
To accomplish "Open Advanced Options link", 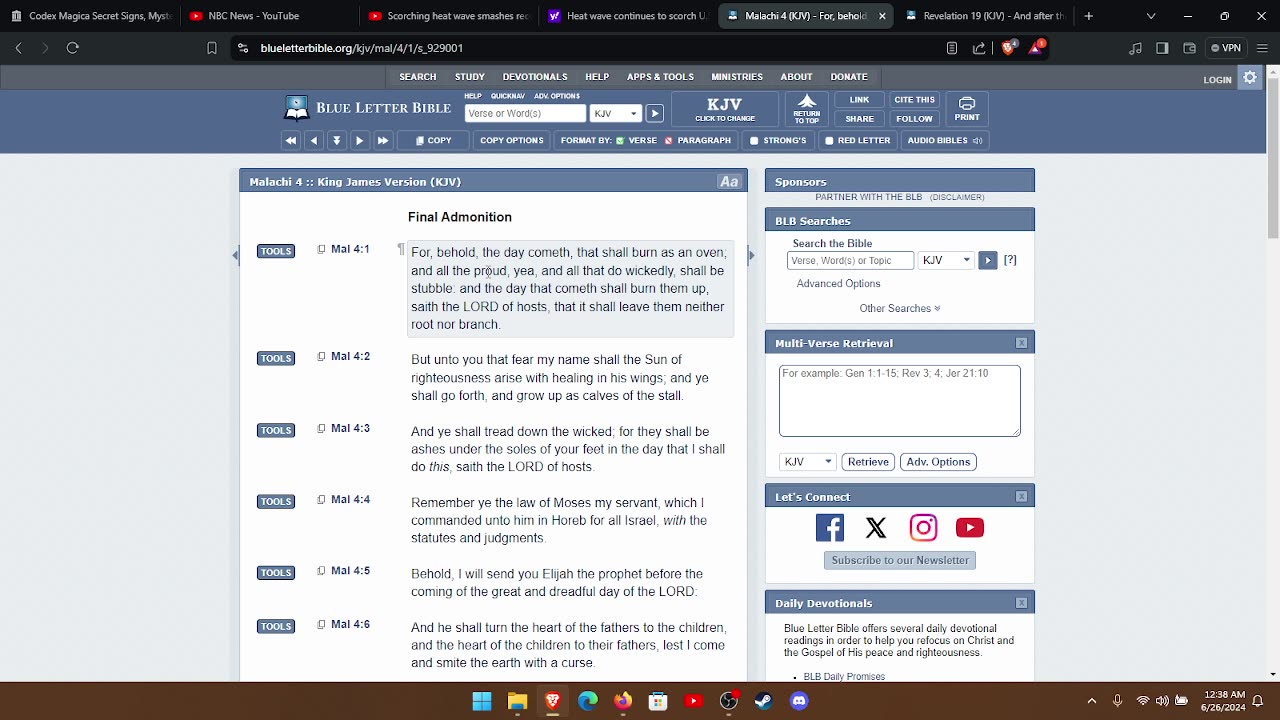I will [838, 284].
